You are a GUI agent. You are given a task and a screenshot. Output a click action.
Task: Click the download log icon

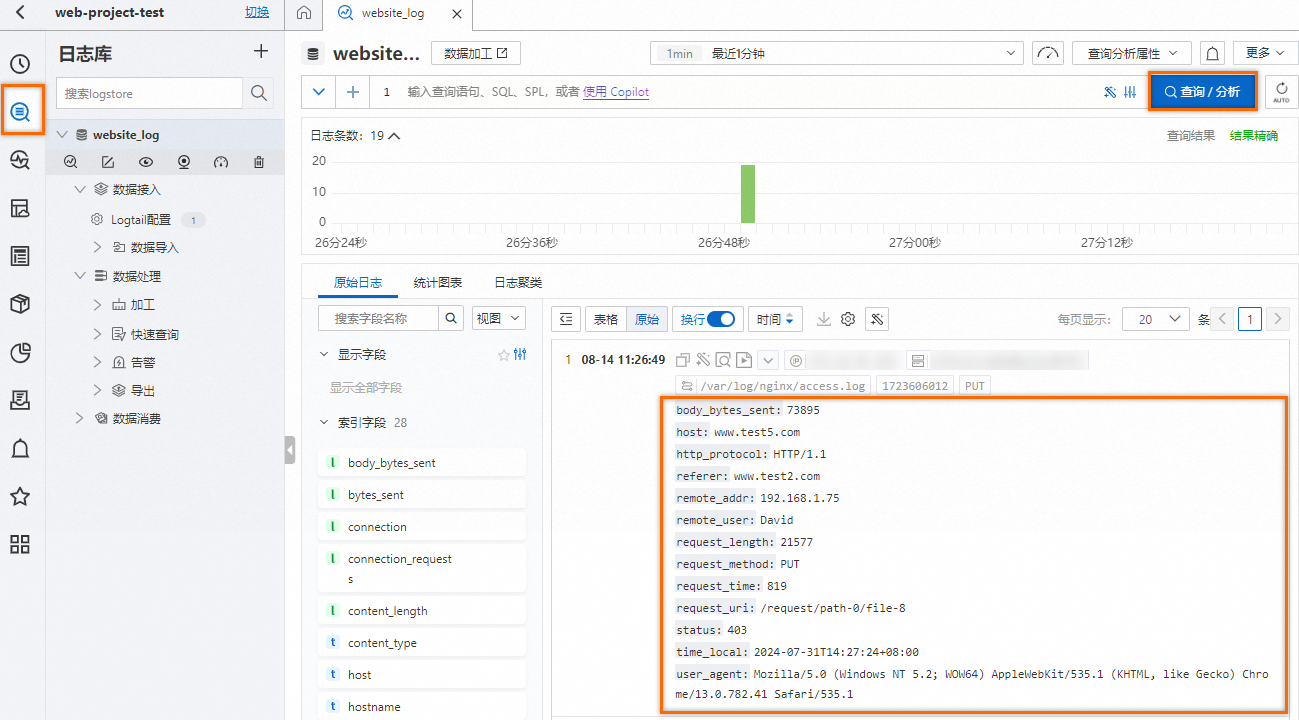(x=824, y=319)
